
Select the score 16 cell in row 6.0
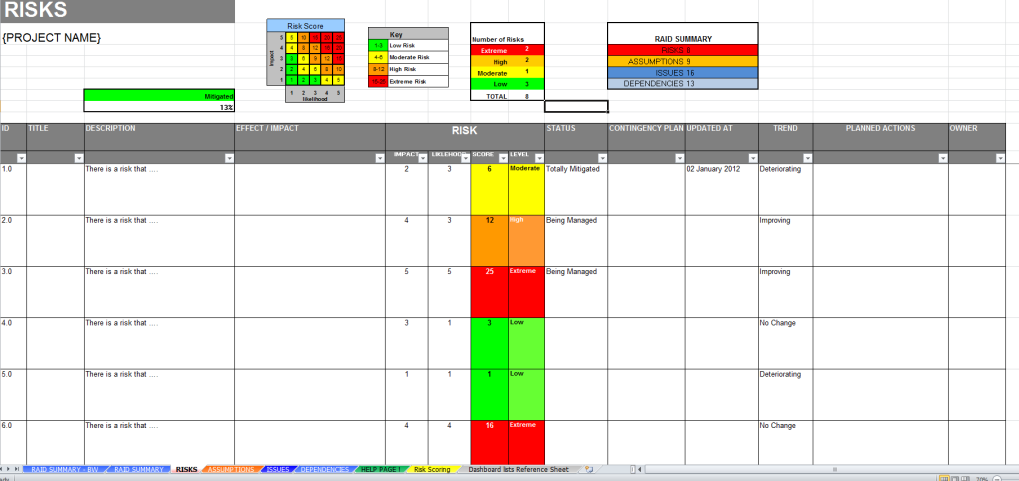[x=489, y=442]
